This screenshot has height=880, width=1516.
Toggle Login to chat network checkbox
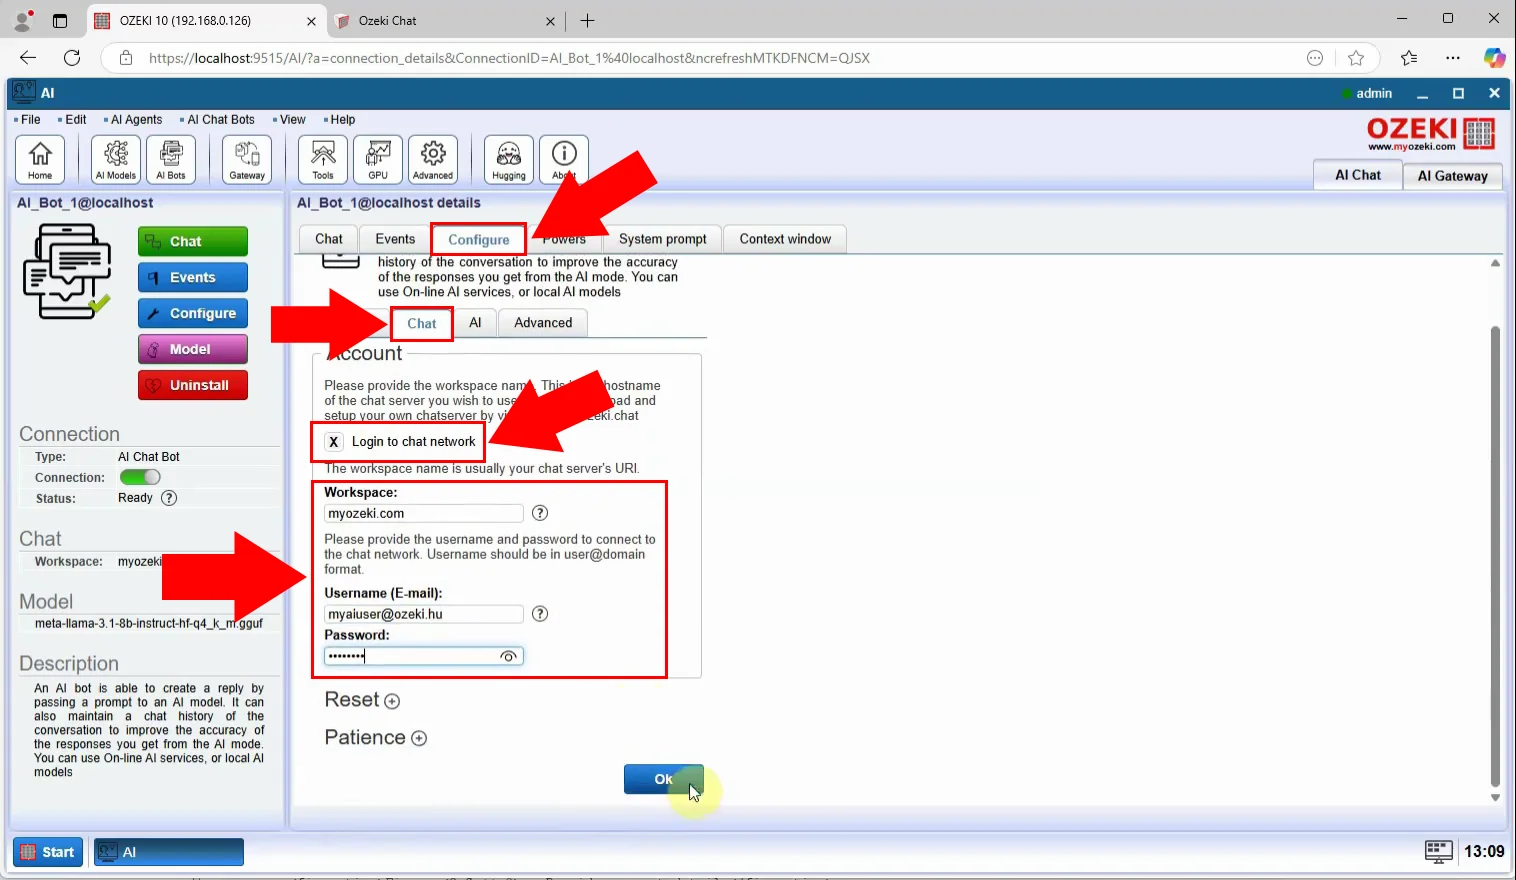(x=334, y=441)
